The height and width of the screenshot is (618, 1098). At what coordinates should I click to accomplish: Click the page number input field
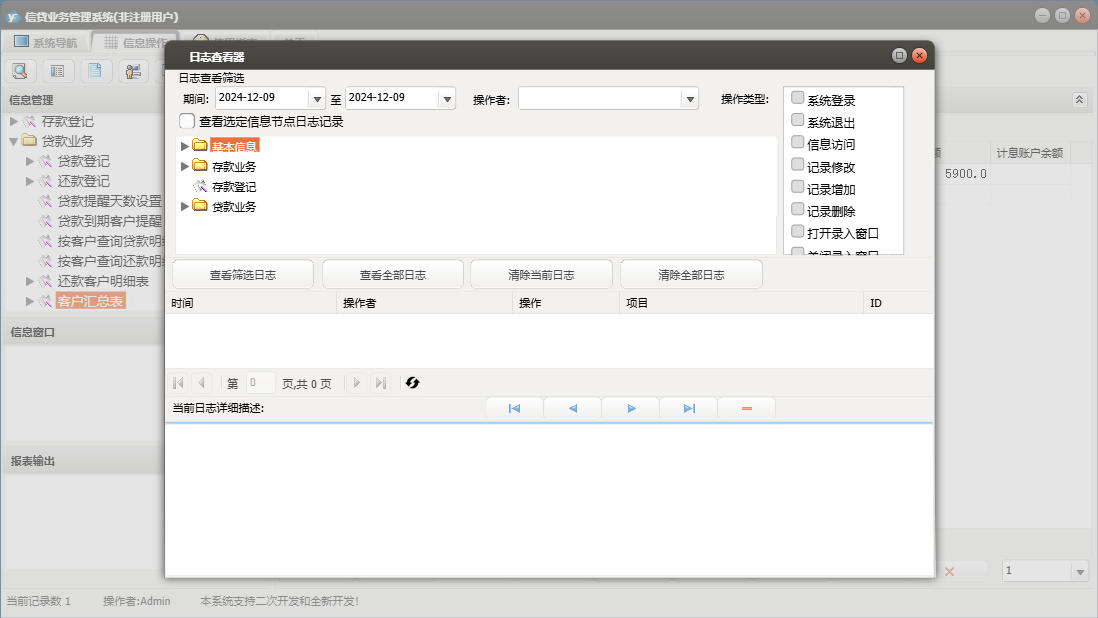coord(260,383)
